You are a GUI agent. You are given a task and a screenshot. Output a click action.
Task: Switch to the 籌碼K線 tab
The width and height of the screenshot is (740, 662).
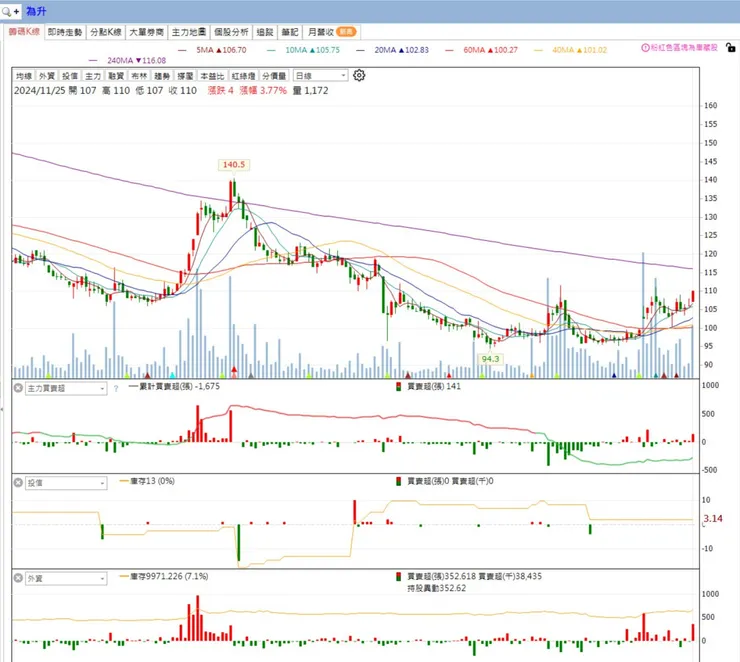24,32
